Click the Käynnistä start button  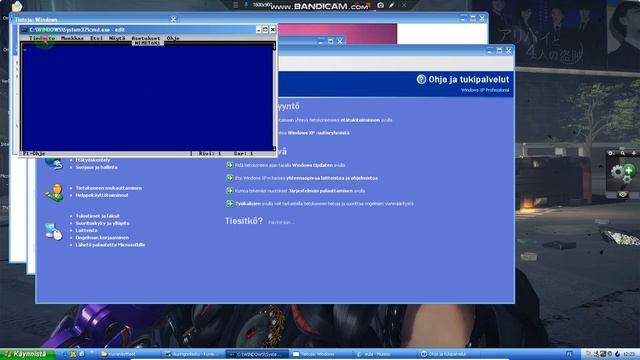coord(27,354)
